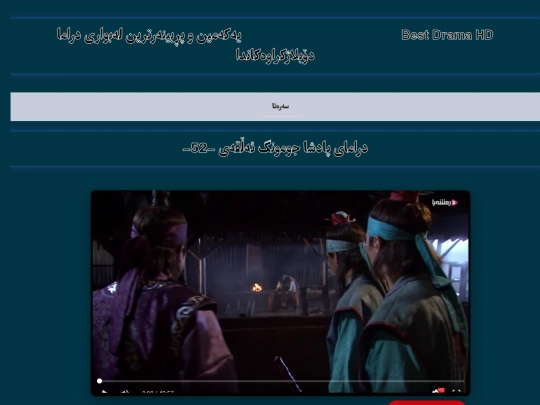The height and width of the screenshot is (405, 540).
Task: Open the Best Drama HD site title
Action: click(x=447, y=35)
